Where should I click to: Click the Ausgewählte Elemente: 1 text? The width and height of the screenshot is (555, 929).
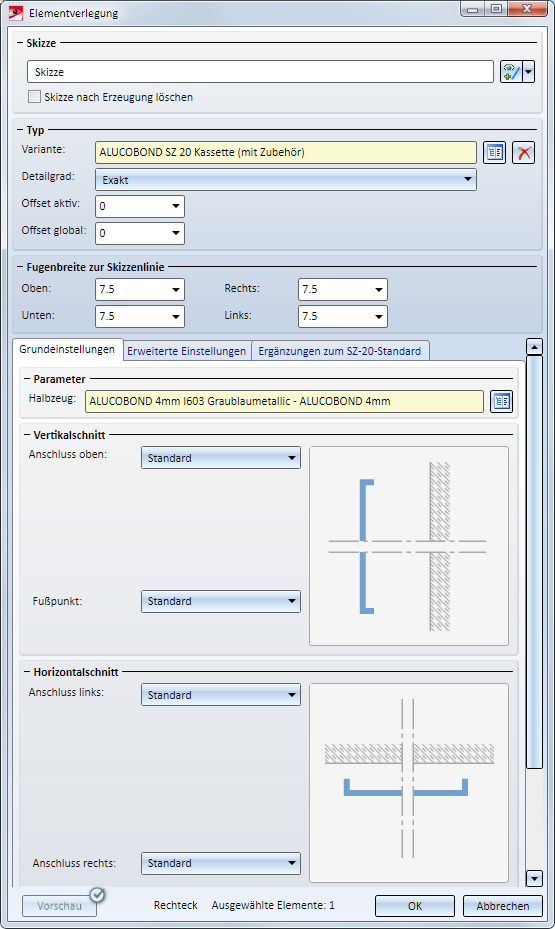coord(273,905)
